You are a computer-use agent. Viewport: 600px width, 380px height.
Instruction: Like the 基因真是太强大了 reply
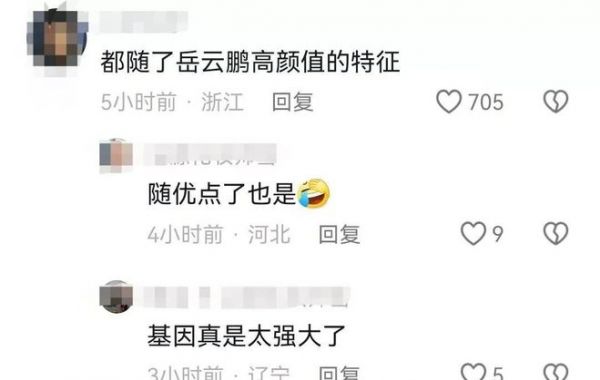click(473, 371)
